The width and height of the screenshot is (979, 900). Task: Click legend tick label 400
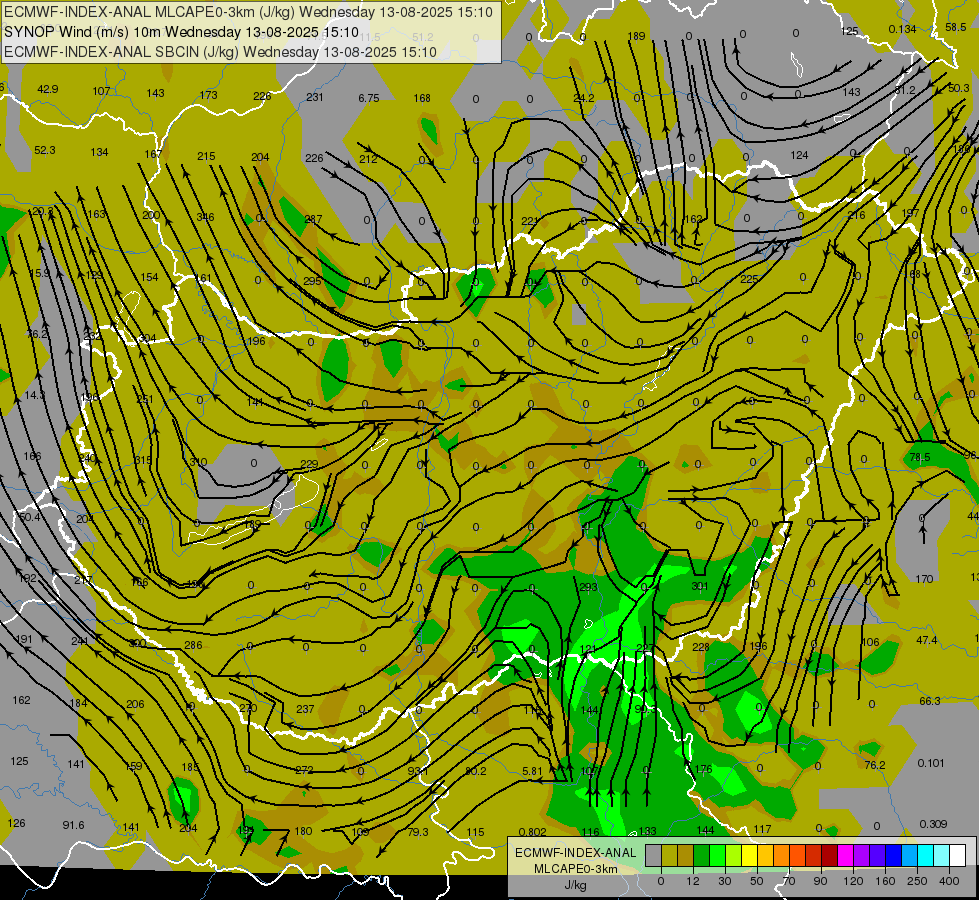tap(949, 881)
